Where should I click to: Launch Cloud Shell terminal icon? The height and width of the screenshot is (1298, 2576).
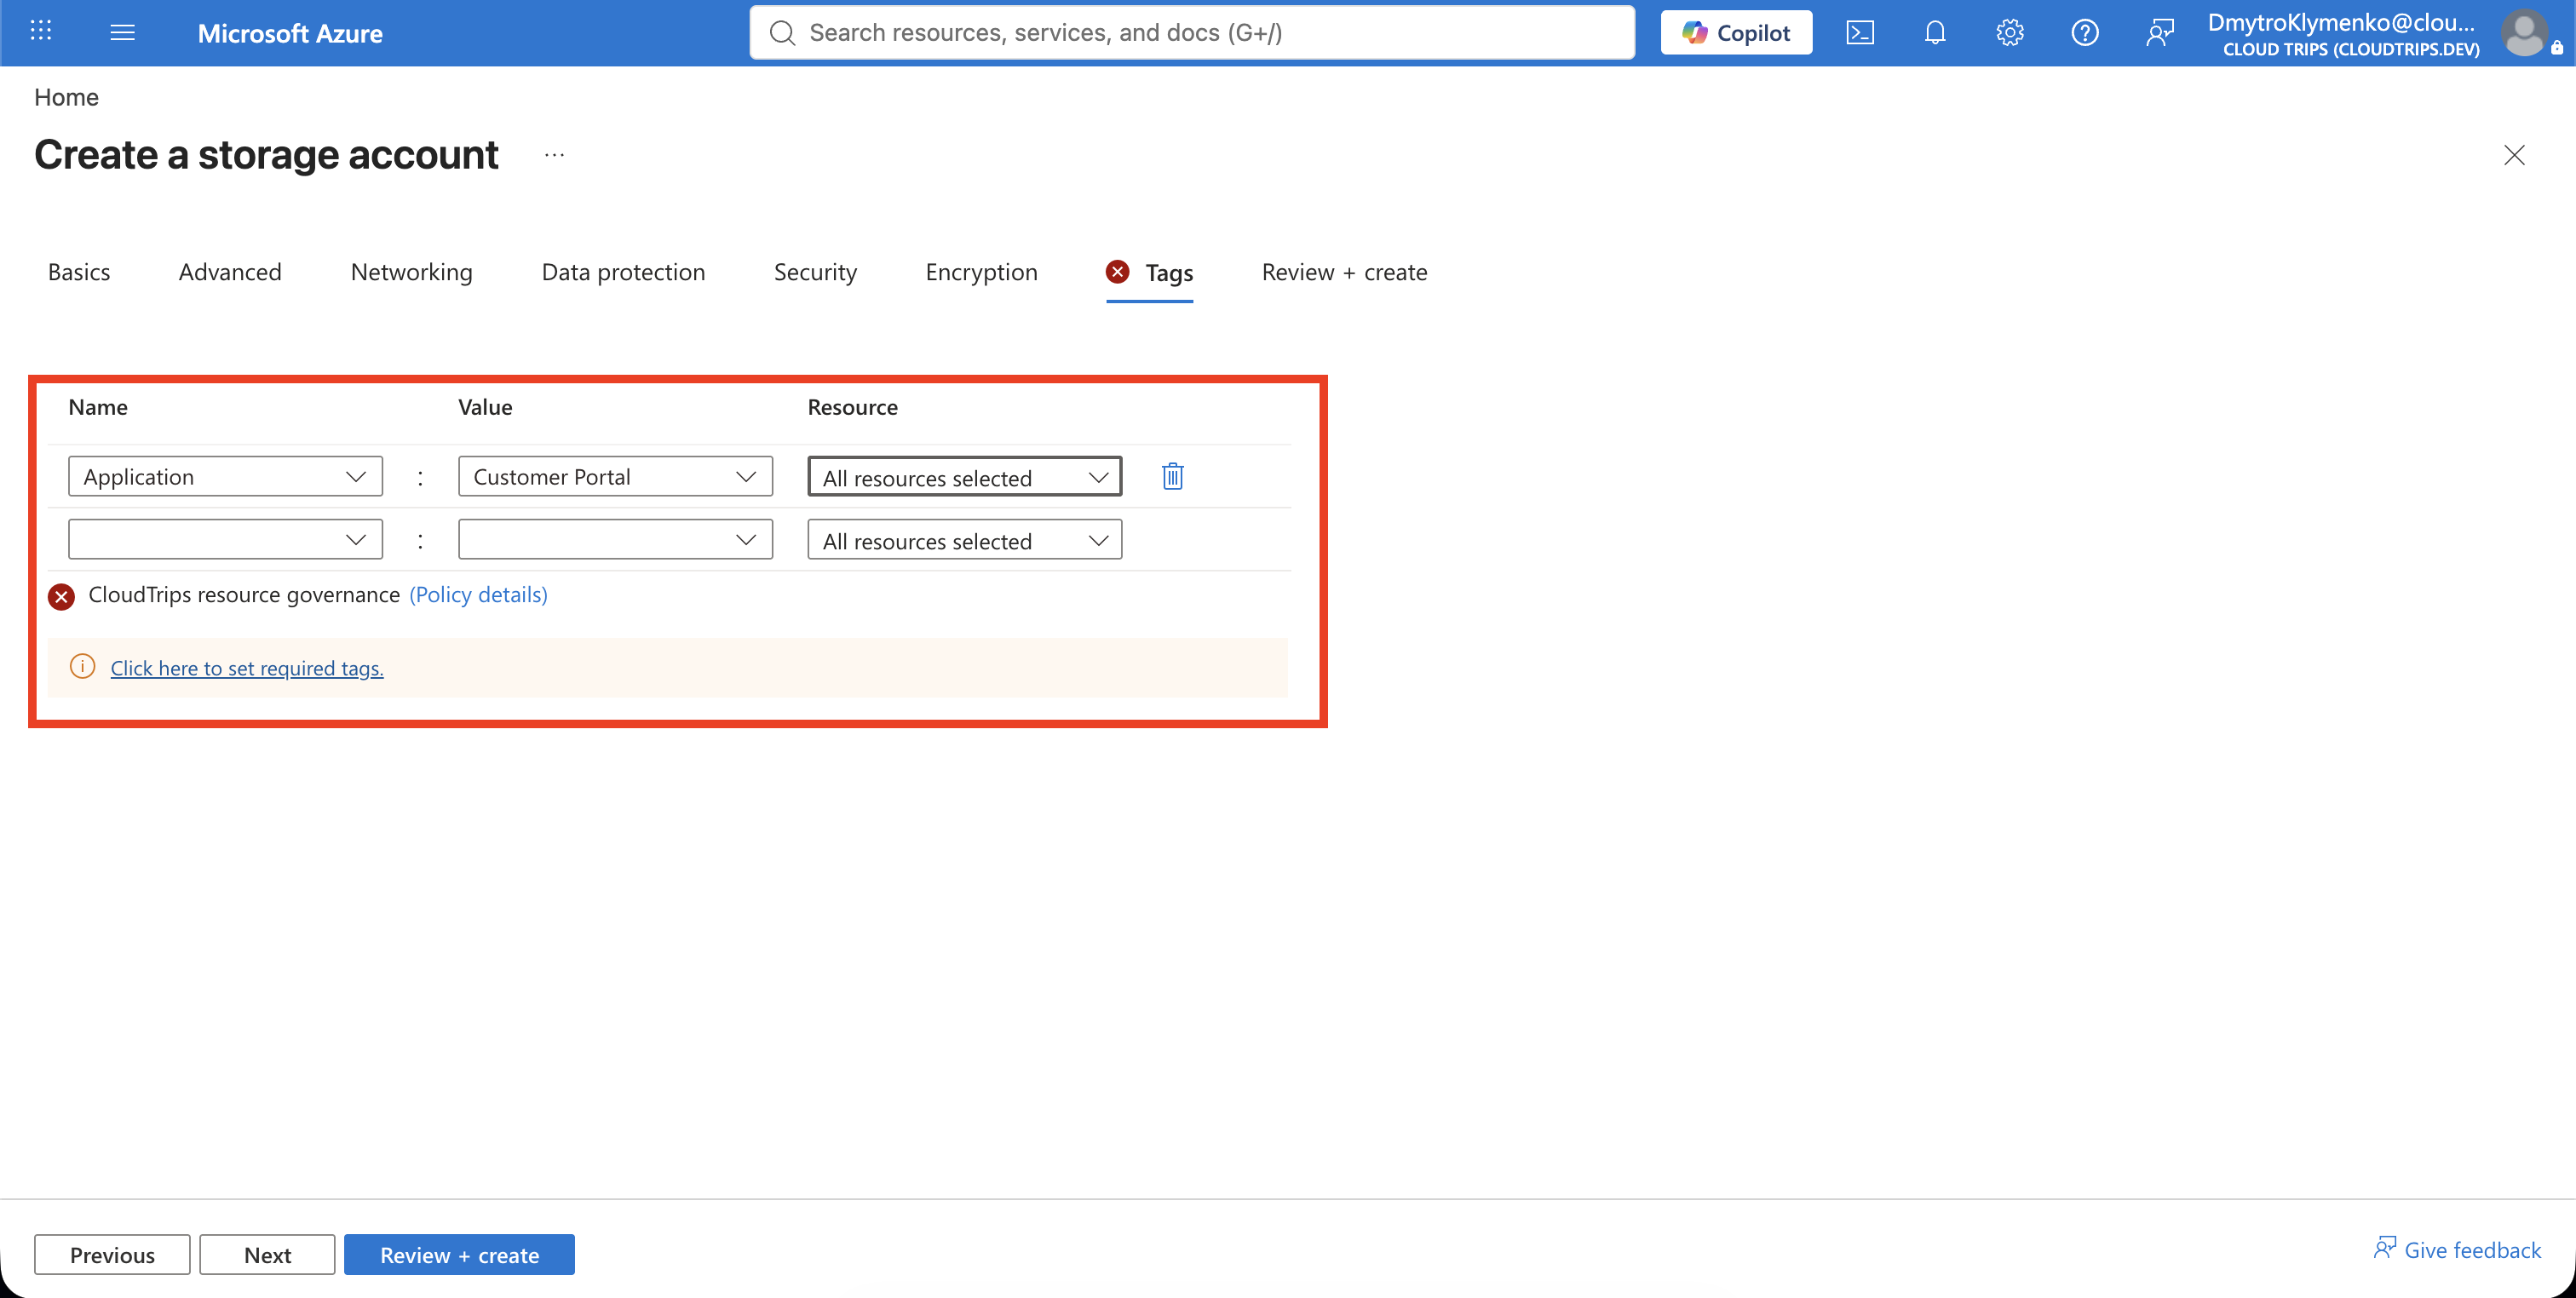pos(1860,33)
